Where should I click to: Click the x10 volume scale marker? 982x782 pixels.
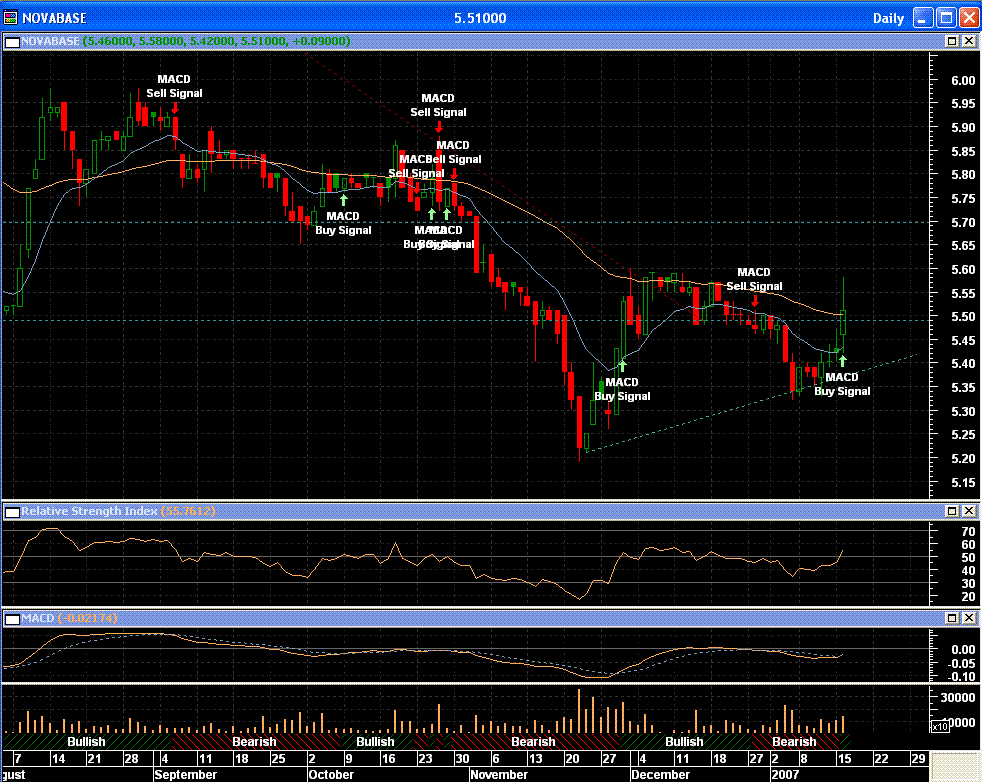939,727
